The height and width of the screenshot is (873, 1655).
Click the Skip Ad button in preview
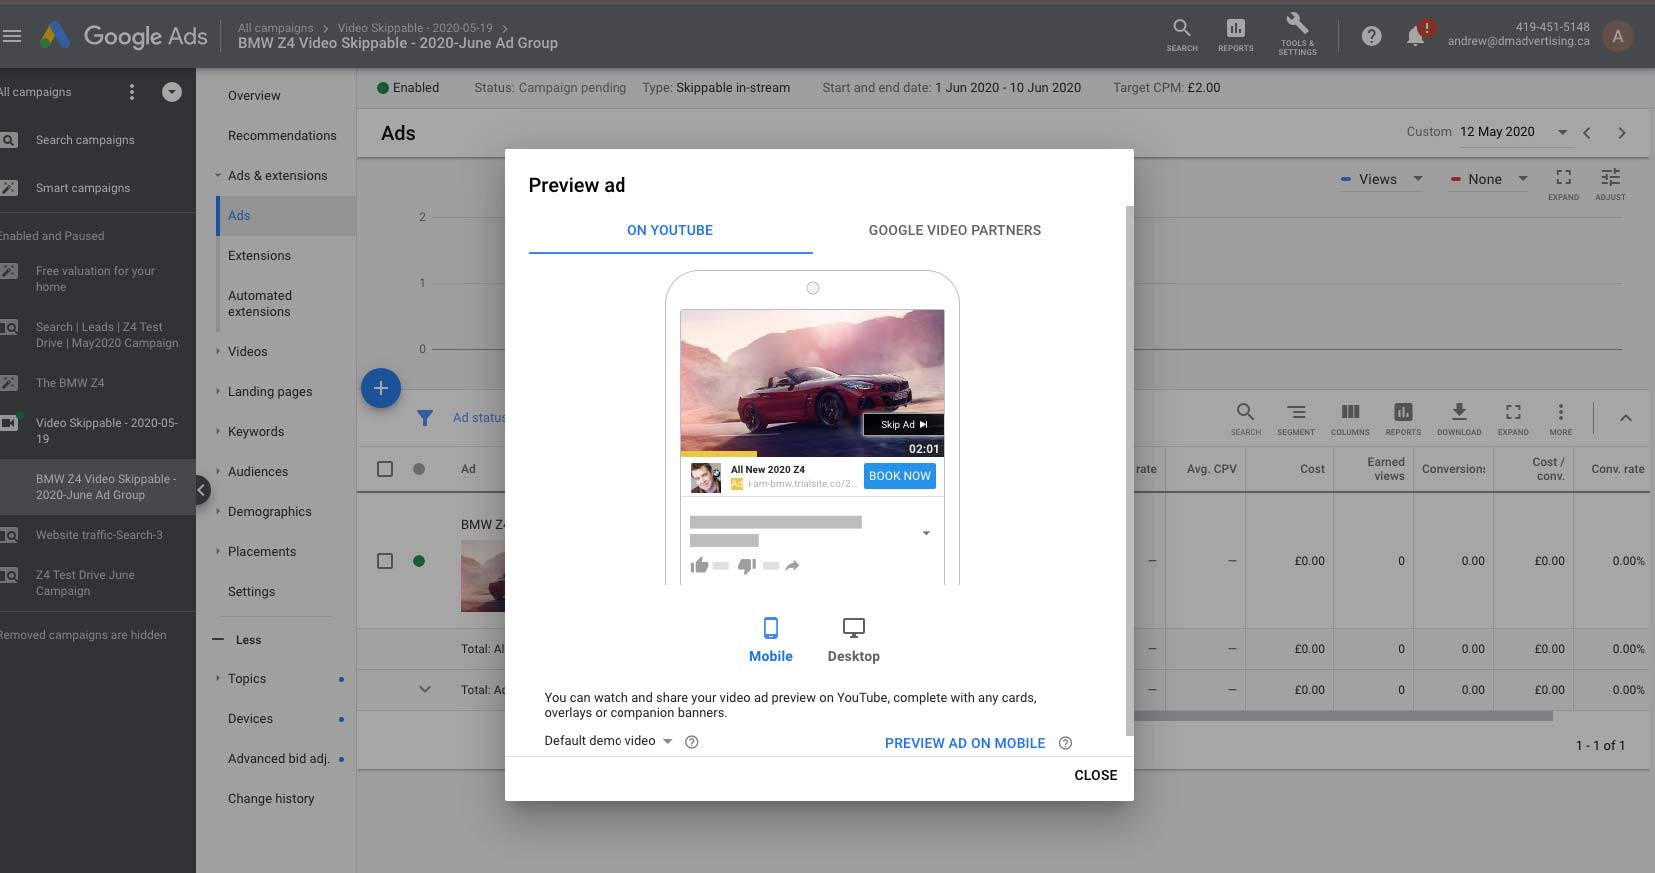tap(904, 424)
